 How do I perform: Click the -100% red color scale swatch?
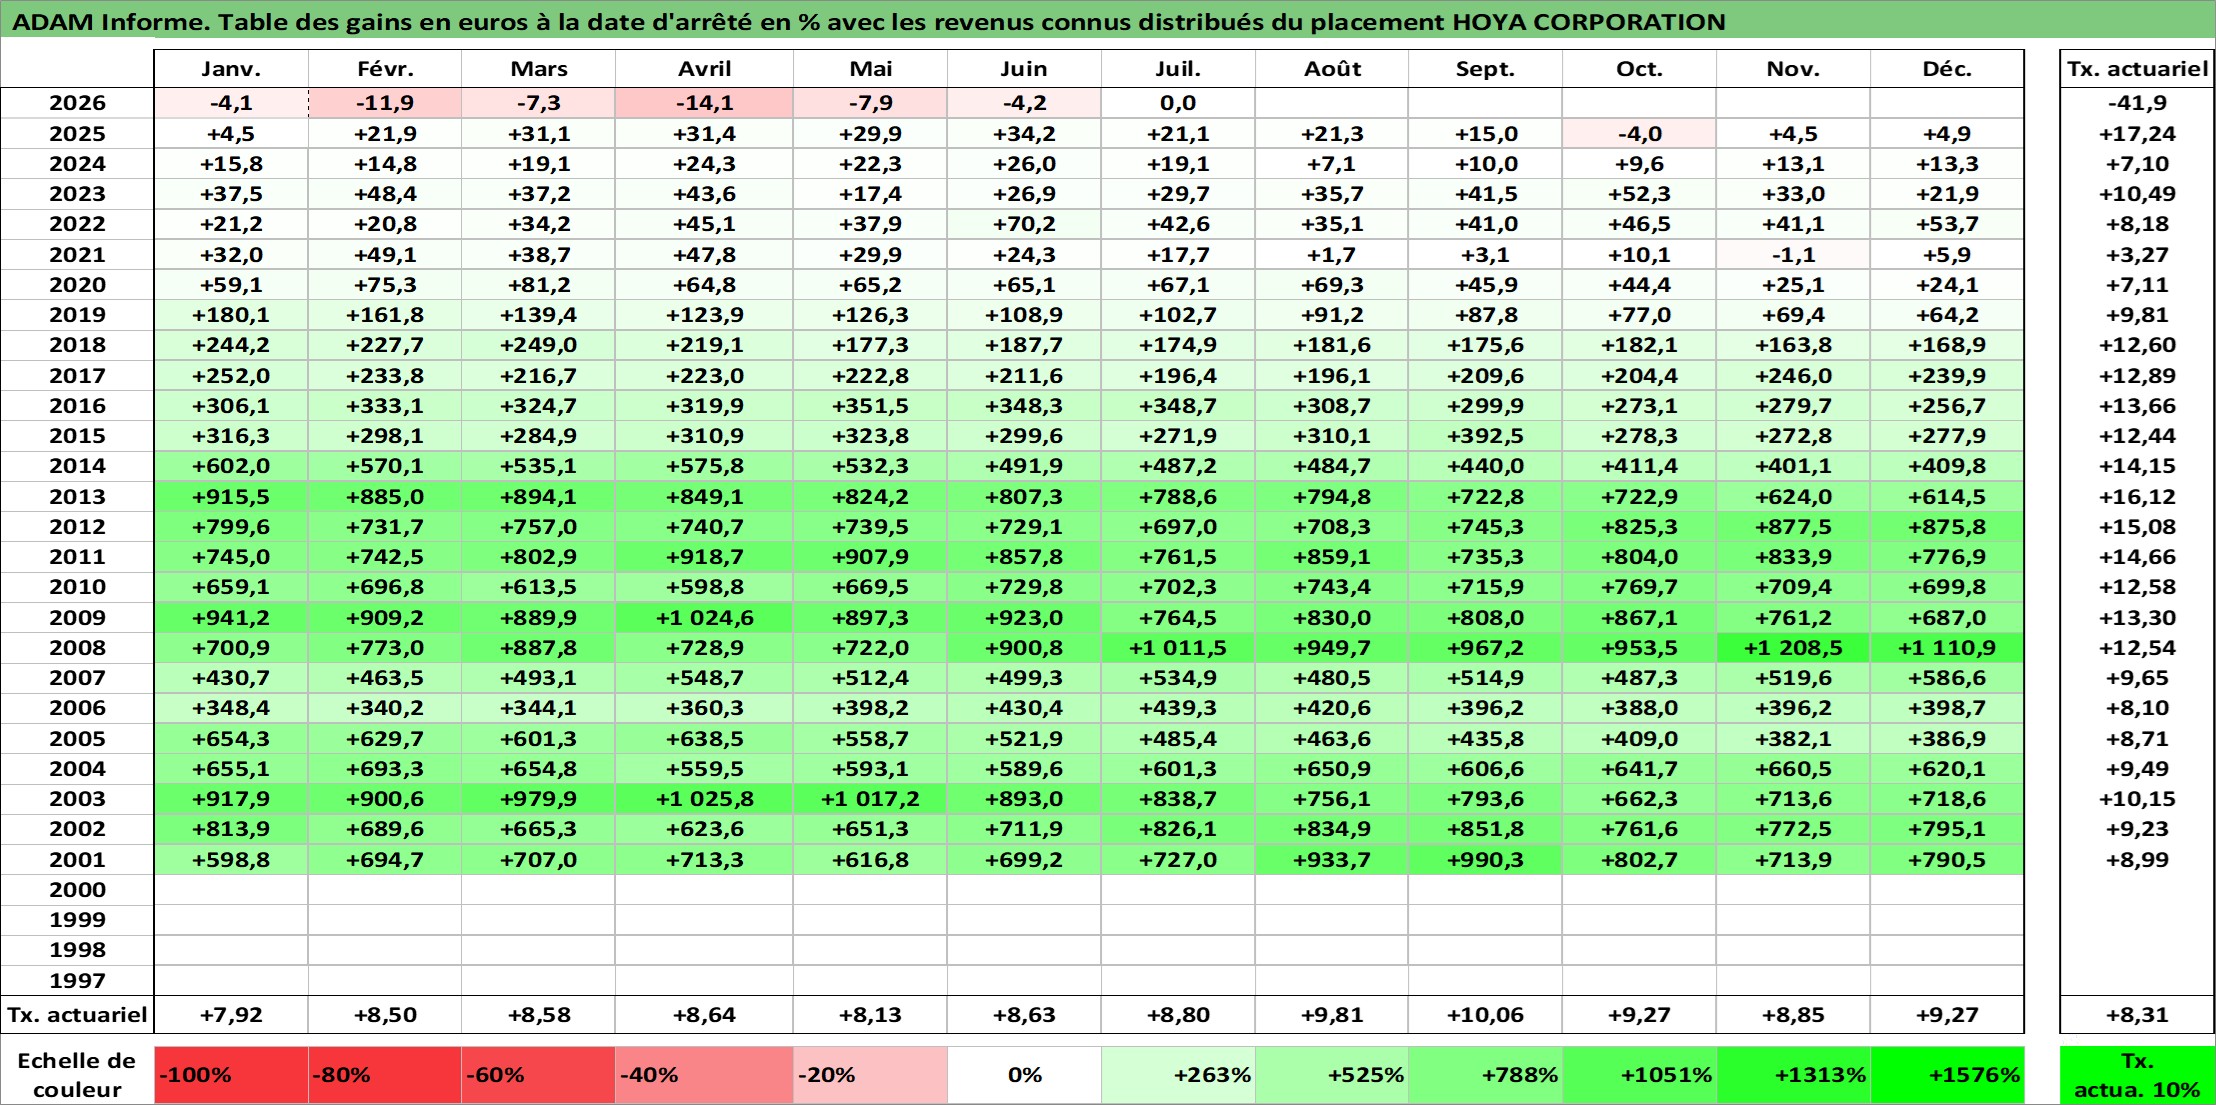click(x=231, y=1075)
